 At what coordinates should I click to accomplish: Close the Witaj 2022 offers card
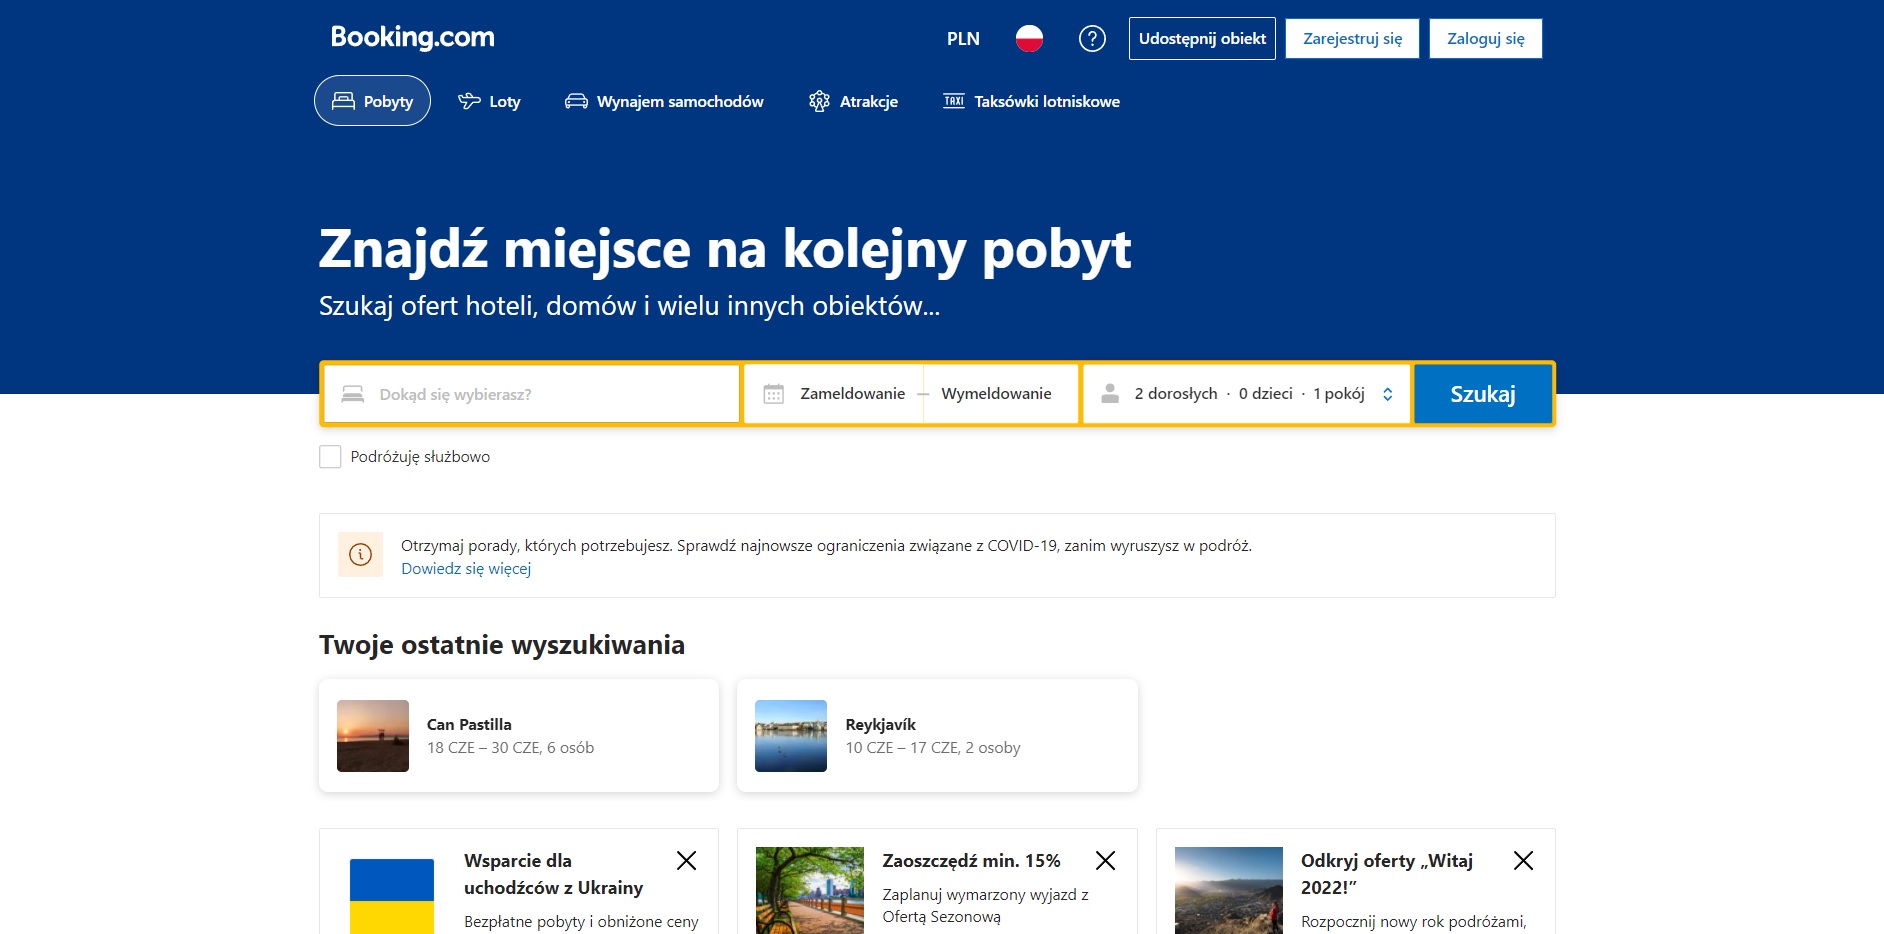pyautogui.click(x=1523, y=860)
